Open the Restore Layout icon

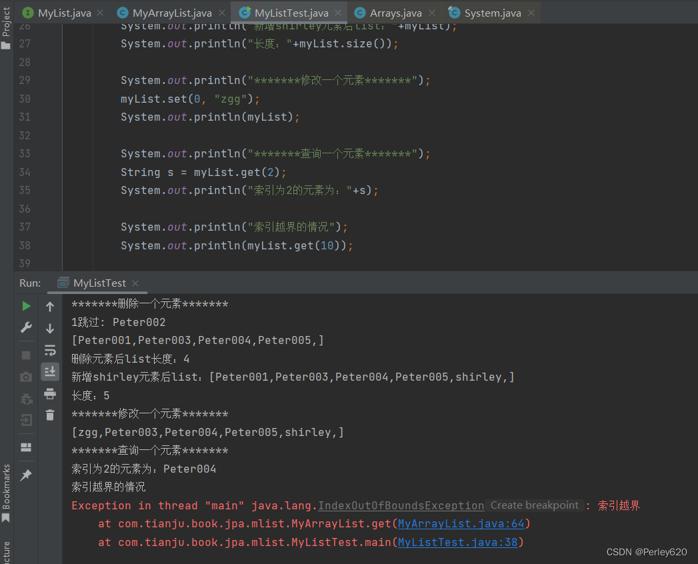click(x=26, y=447)
